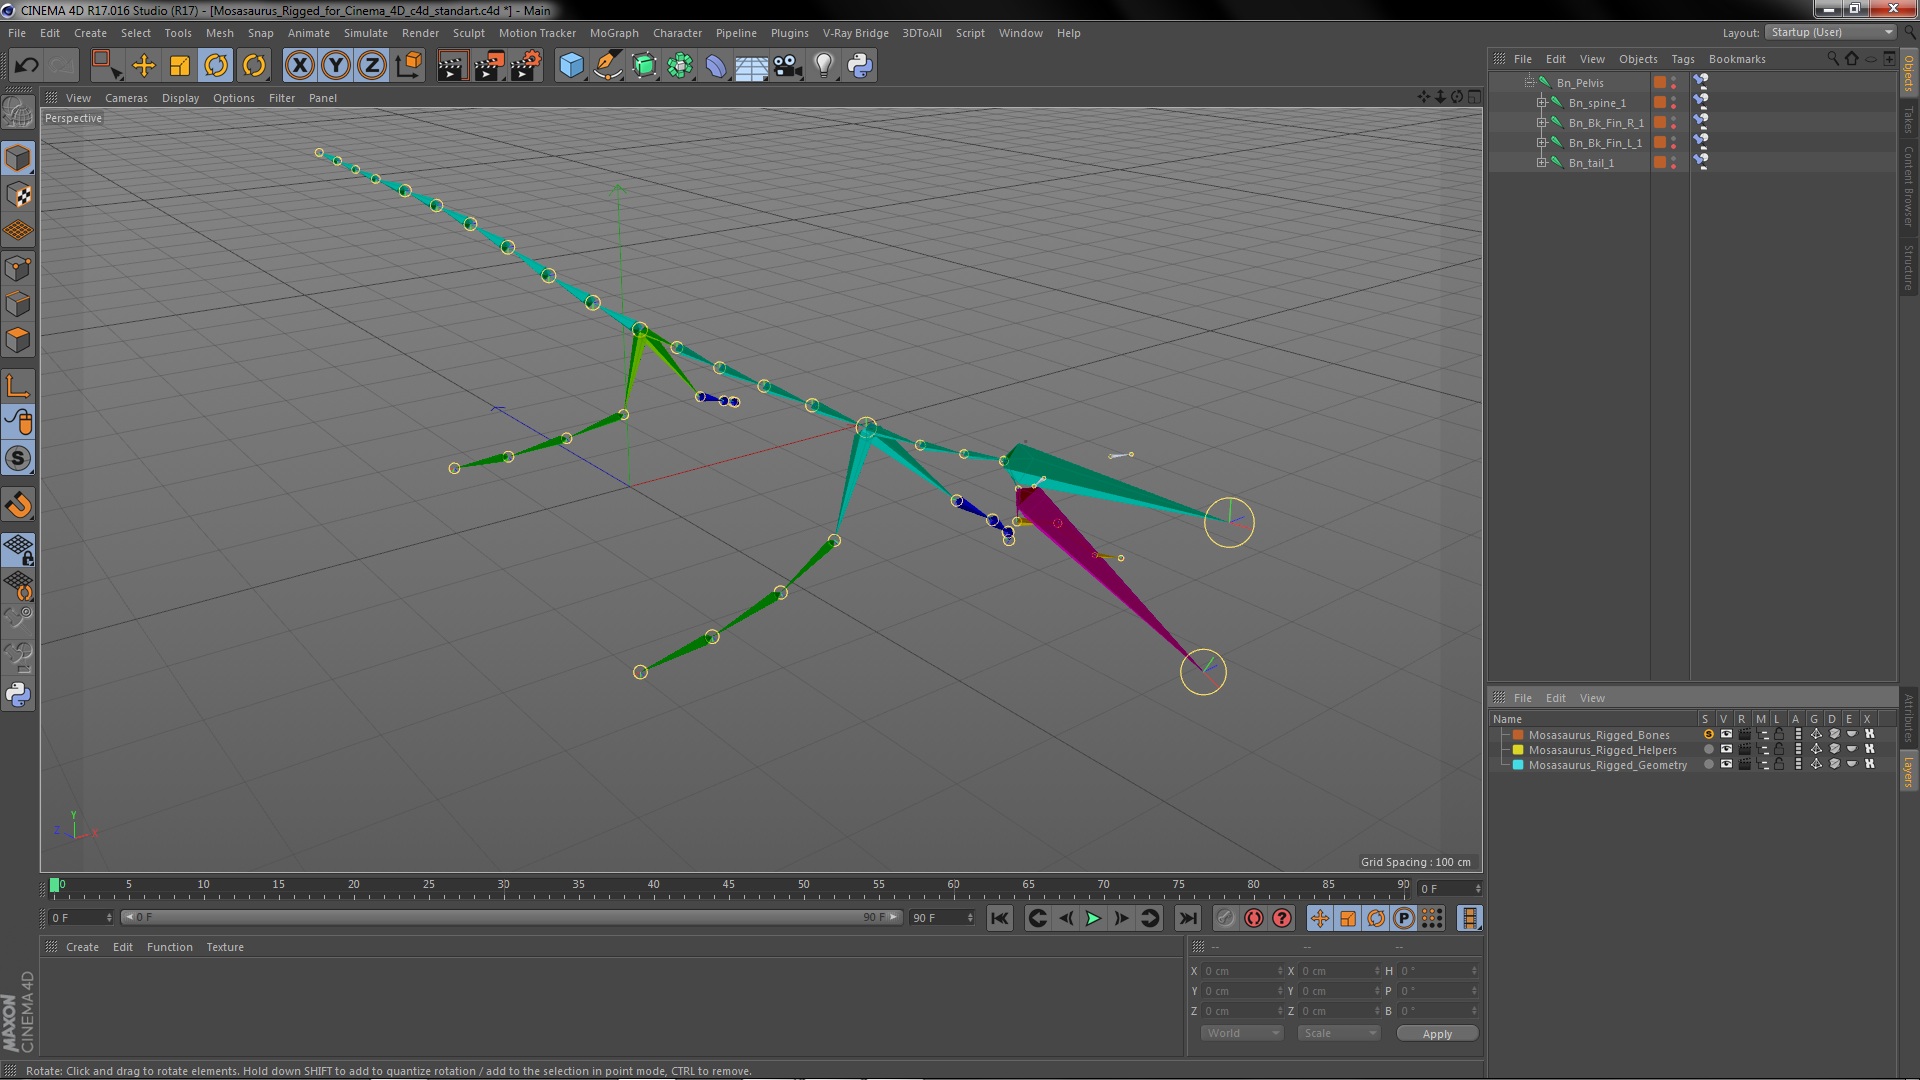
Task: Toggle lock on Mosasaurus_Rigged_Bones layer
Action: click(x=1779, y=735)
